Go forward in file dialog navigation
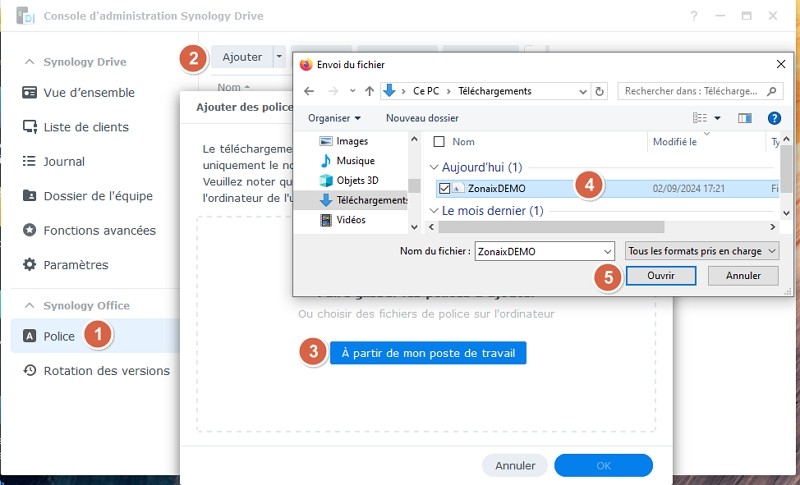This screenshot has height=485, width=800. tap(333, 91)
